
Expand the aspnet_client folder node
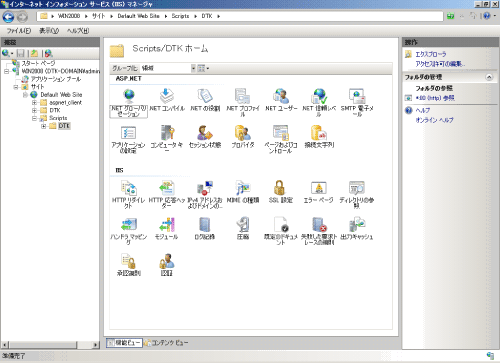pyautogui.click(x=34, y=103)
